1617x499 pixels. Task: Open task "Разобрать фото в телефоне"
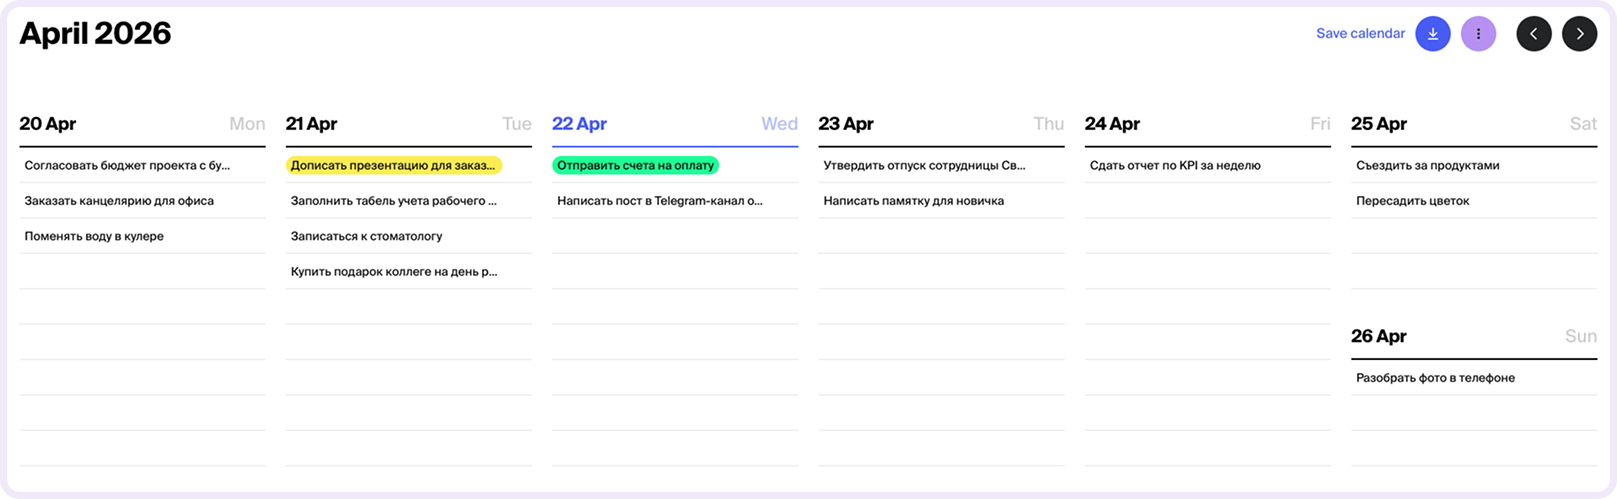pos(1435,378)
